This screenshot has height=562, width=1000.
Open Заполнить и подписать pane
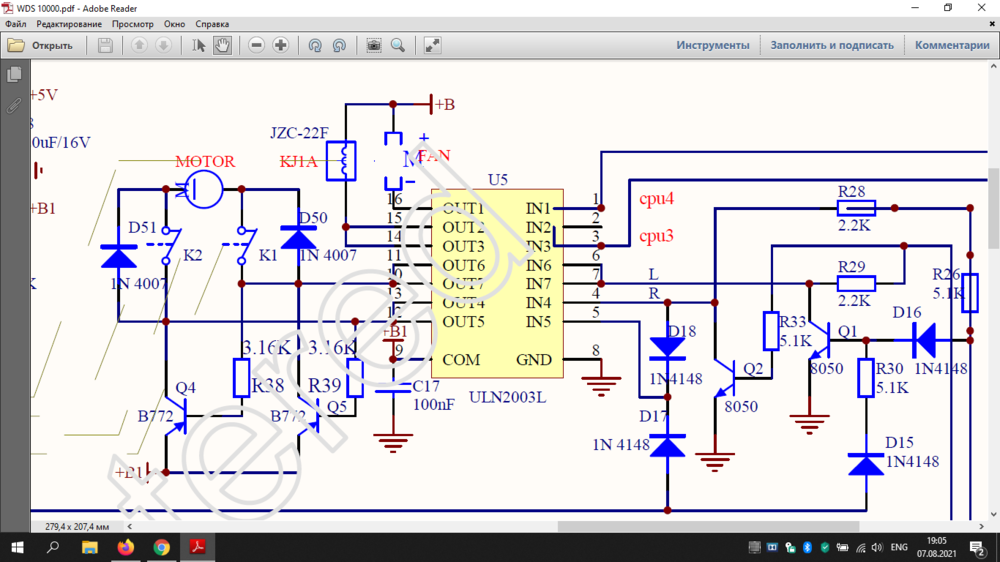point(831,45)
